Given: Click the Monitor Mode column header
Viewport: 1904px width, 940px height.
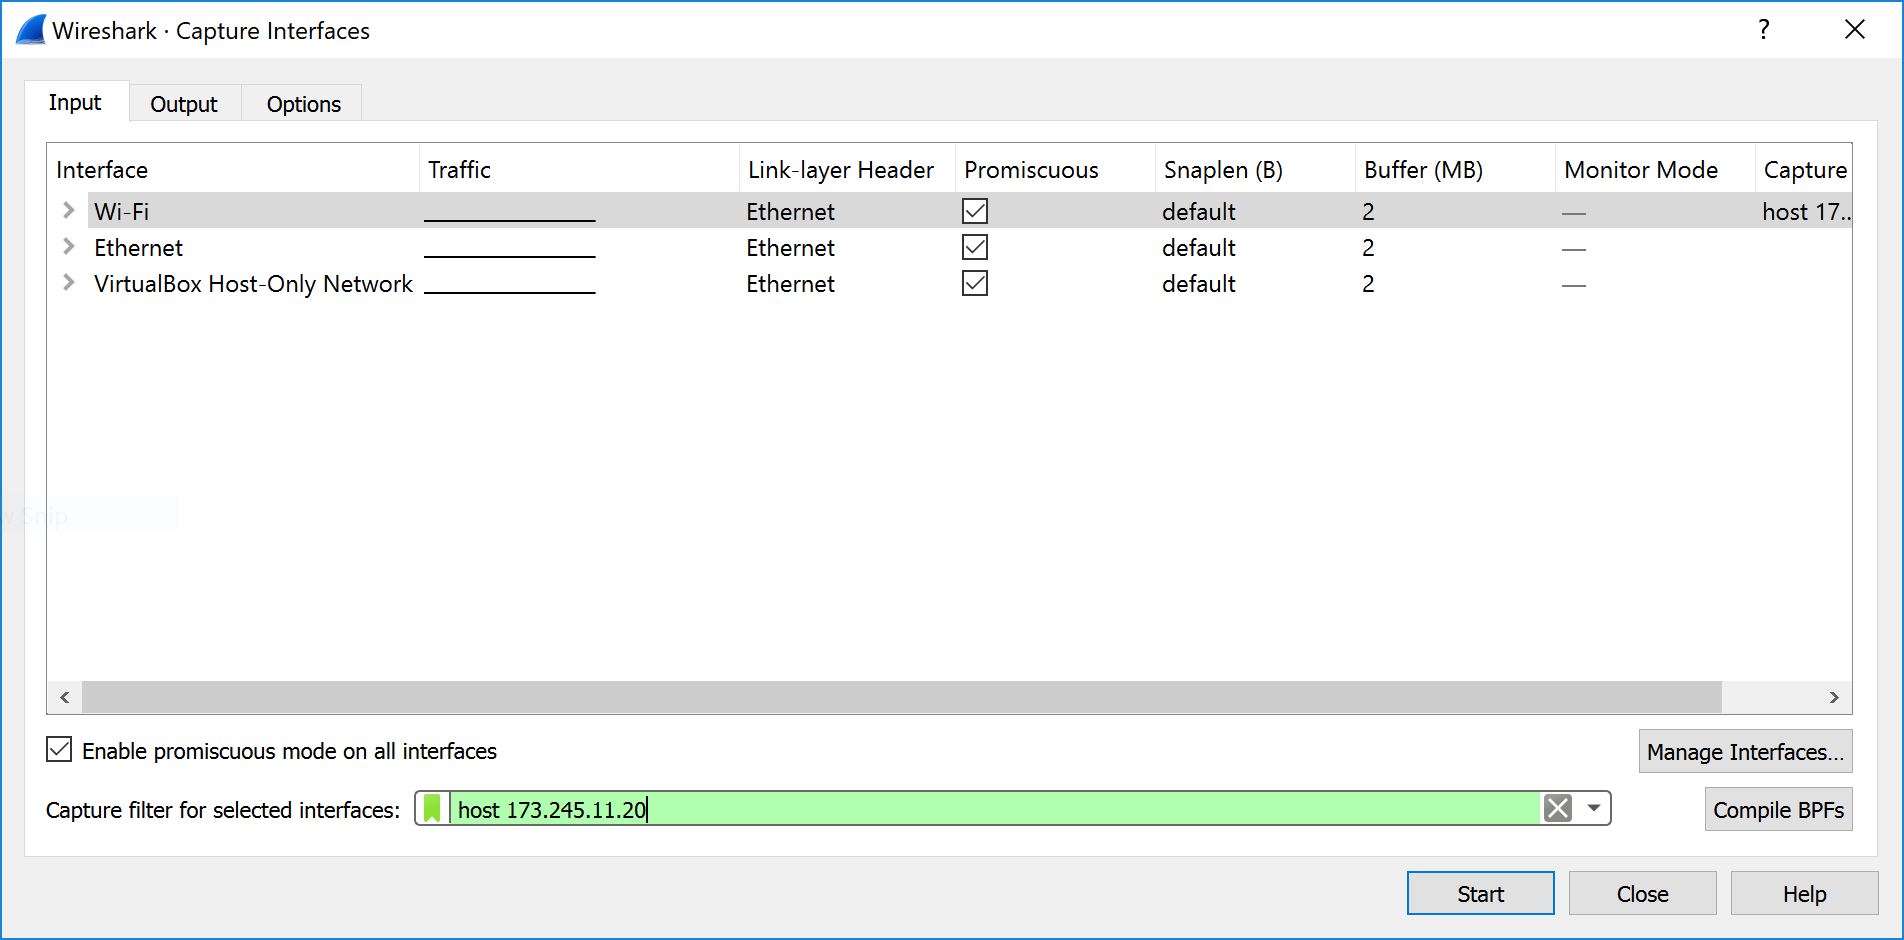Looking at the screenshot, I should point(1655,169).
